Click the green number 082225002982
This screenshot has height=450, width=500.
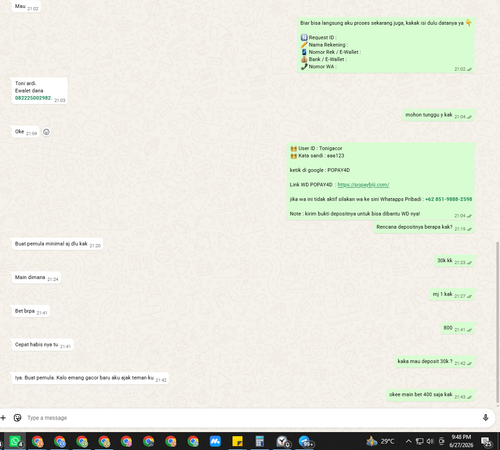[33, 98]
